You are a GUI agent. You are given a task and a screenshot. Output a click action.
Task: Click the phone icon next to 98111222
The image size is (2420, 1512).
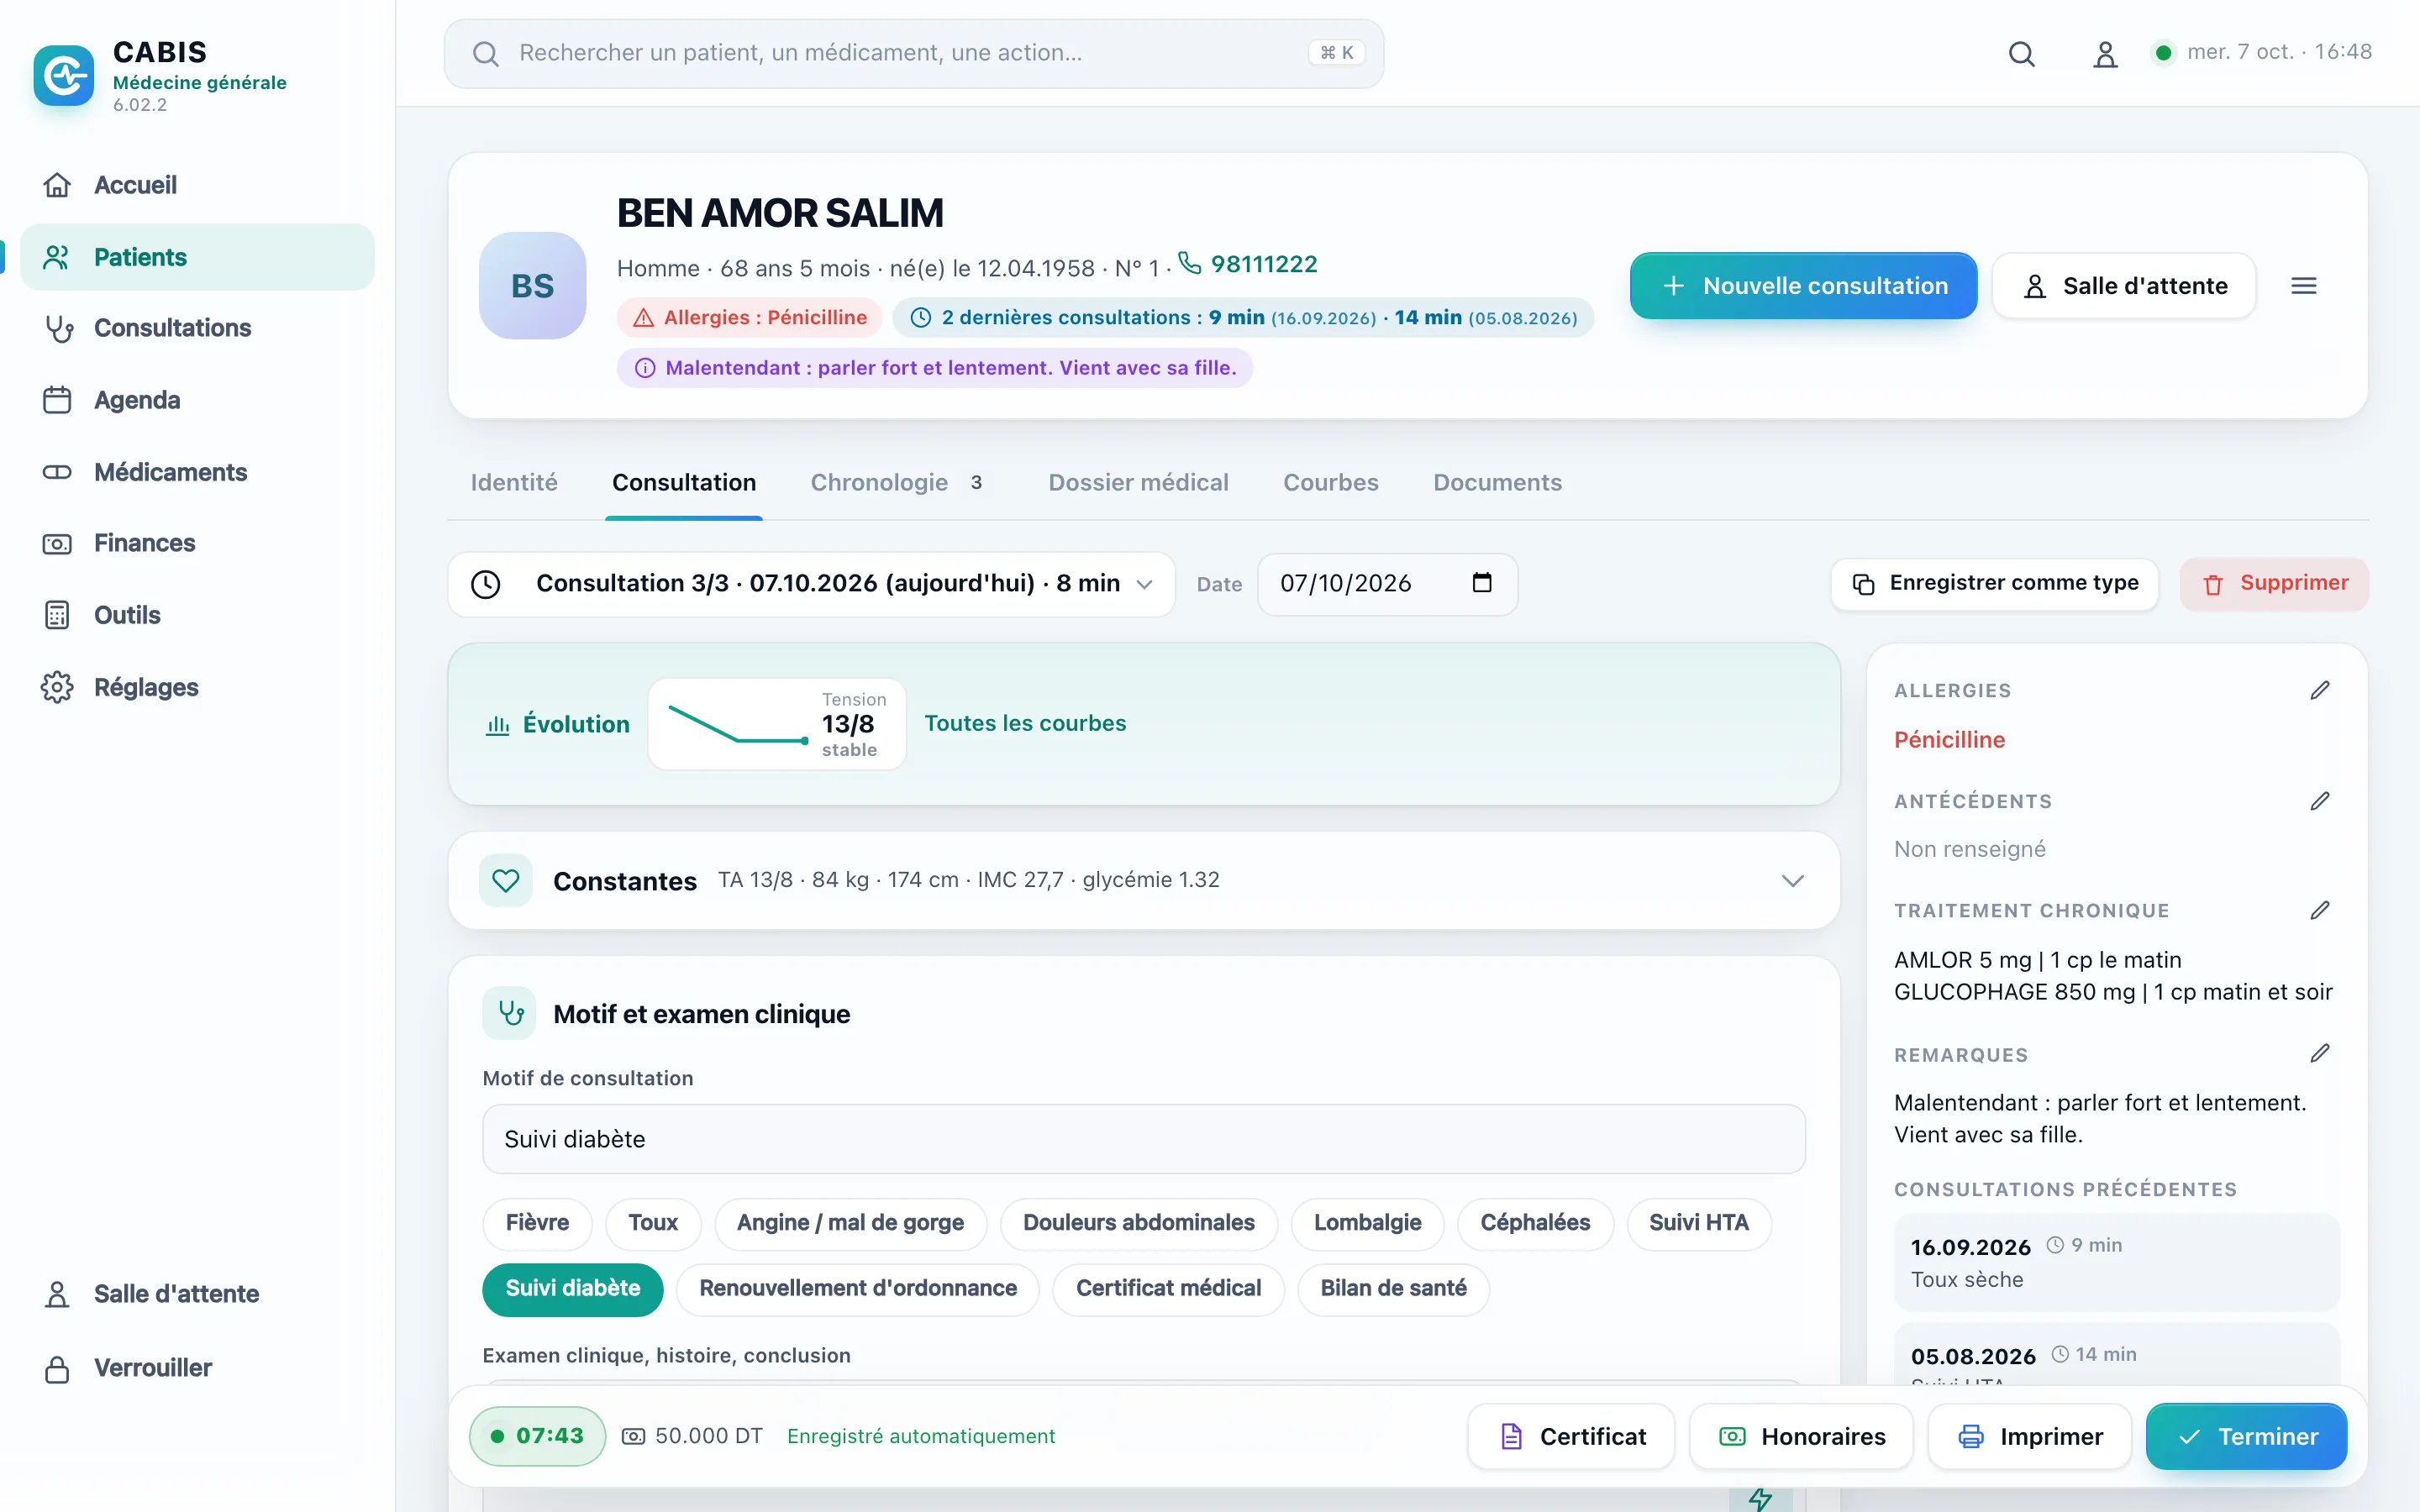coord(1189,262)
